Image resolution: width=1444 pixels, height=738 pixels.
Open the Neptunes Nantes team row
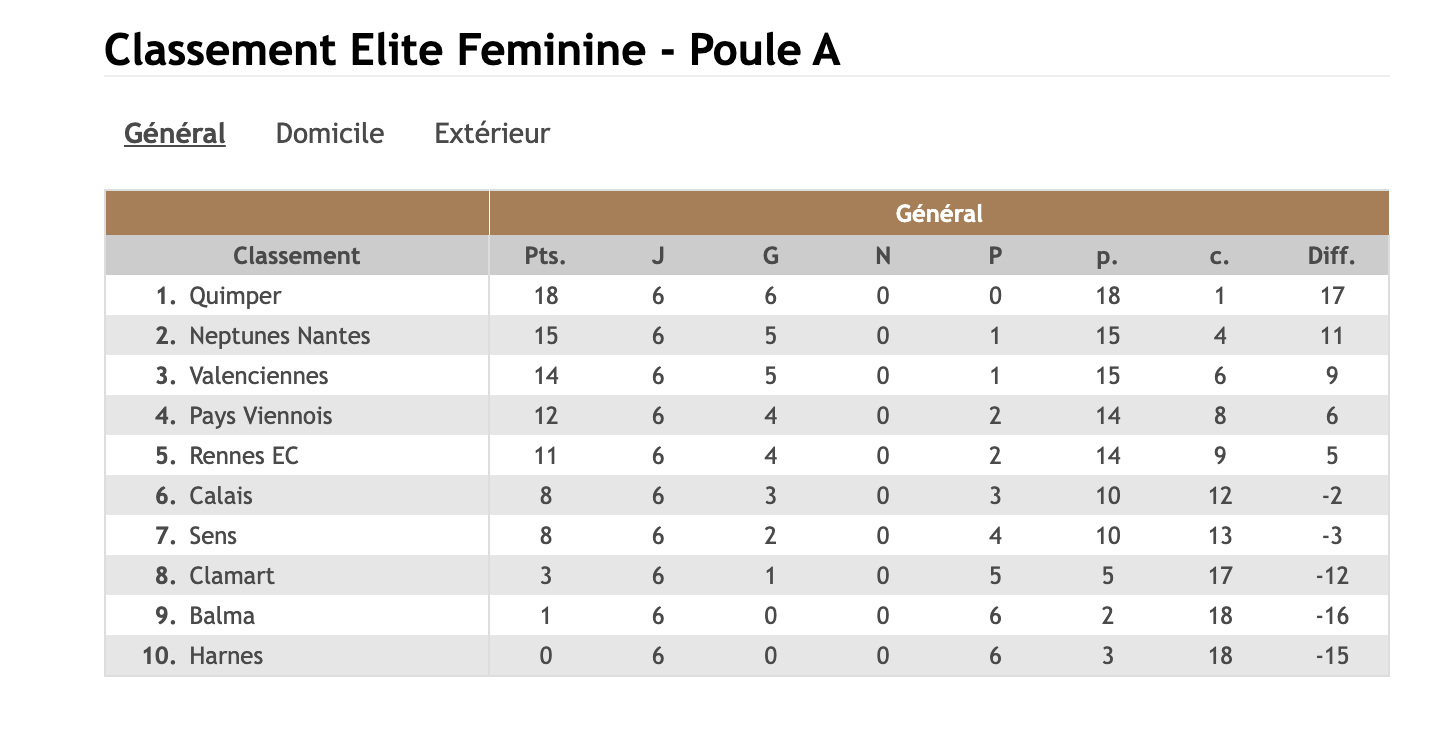coord(279,336)
